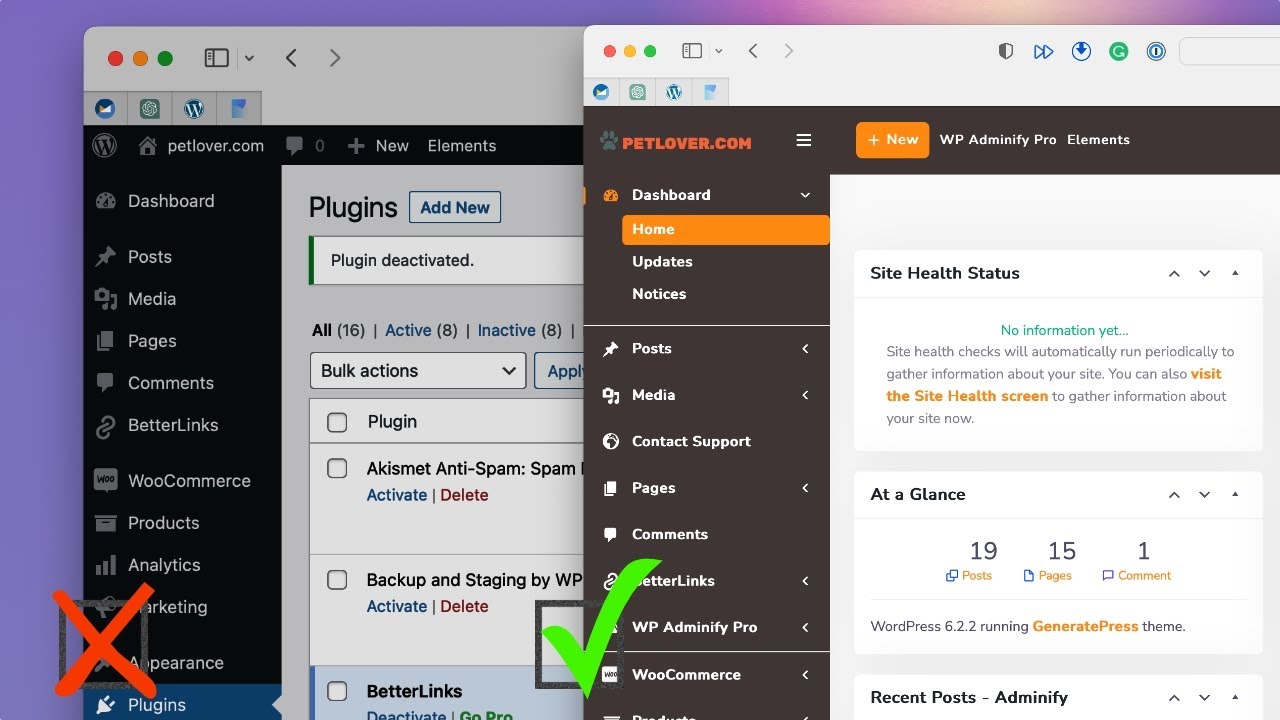The image size is (1280, 720).
Task: Toggle sidebar icon in left browser window
Action: tap(217, 58)
